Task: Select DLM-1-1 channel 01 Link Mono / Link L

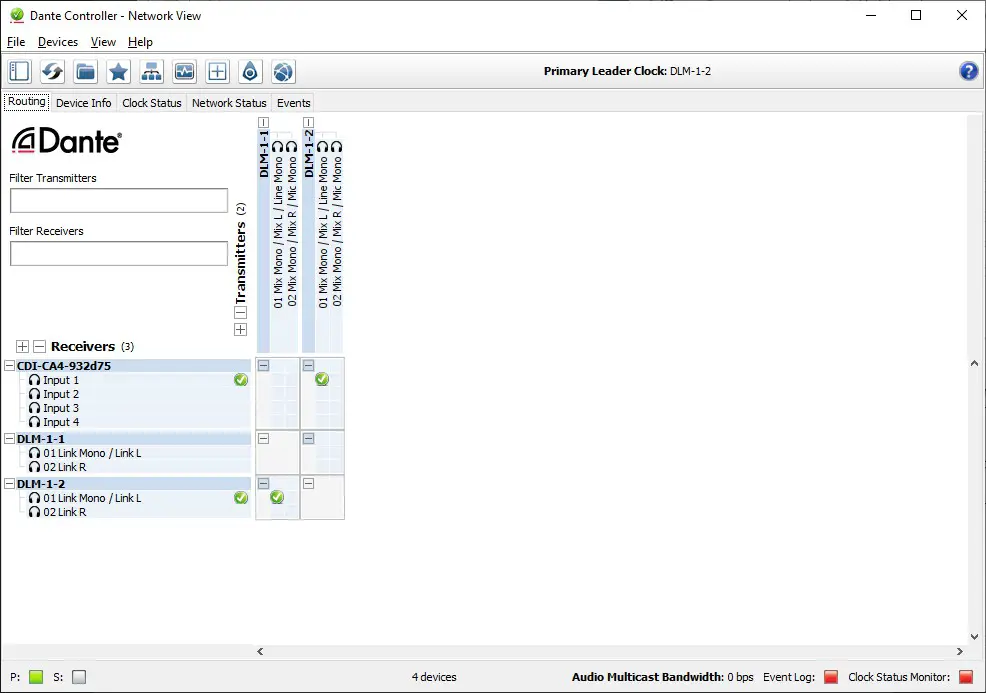Action: click(x=92, y=453)
